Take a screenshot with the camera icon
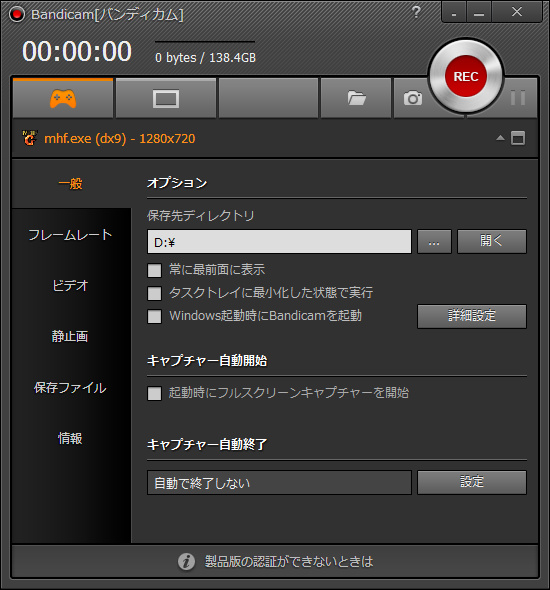The width and height of the screenshot is (550, 590). (413, 98)
